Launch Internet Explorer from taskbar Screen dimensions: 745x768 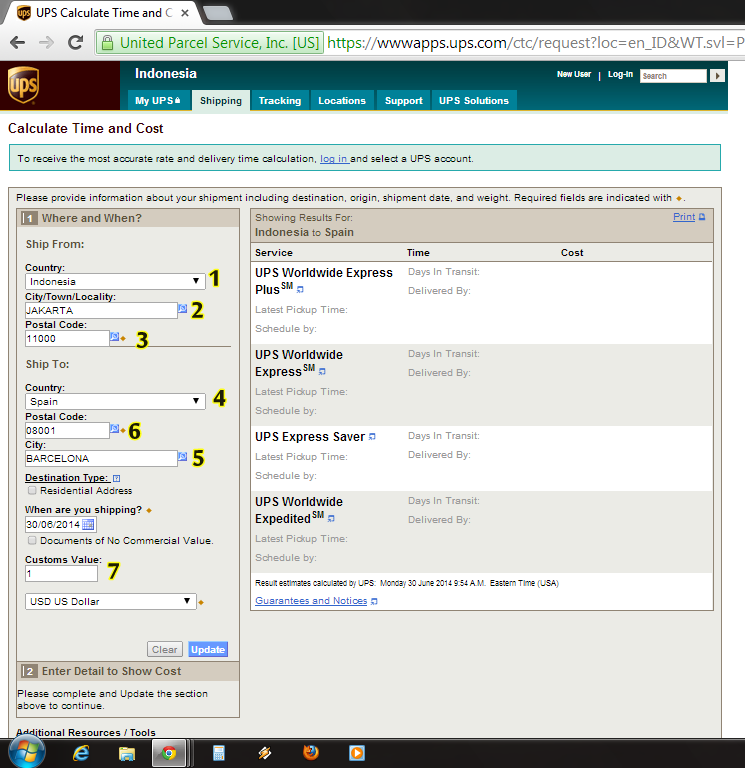click(81, 753)
